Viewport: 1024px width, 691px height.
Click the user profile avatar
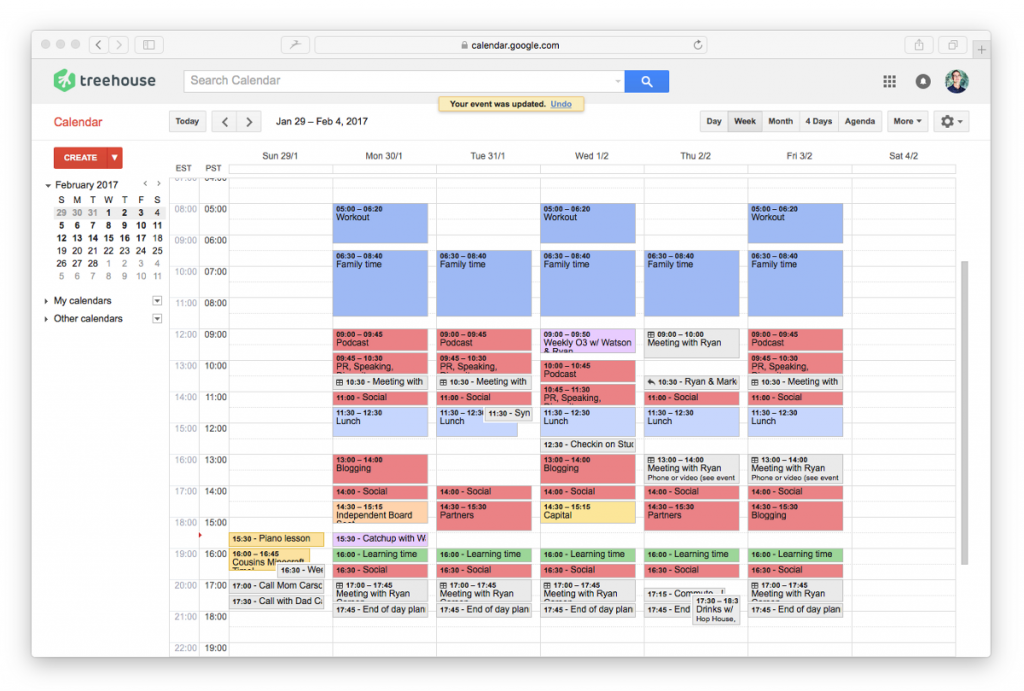click(x=956, y=82)
